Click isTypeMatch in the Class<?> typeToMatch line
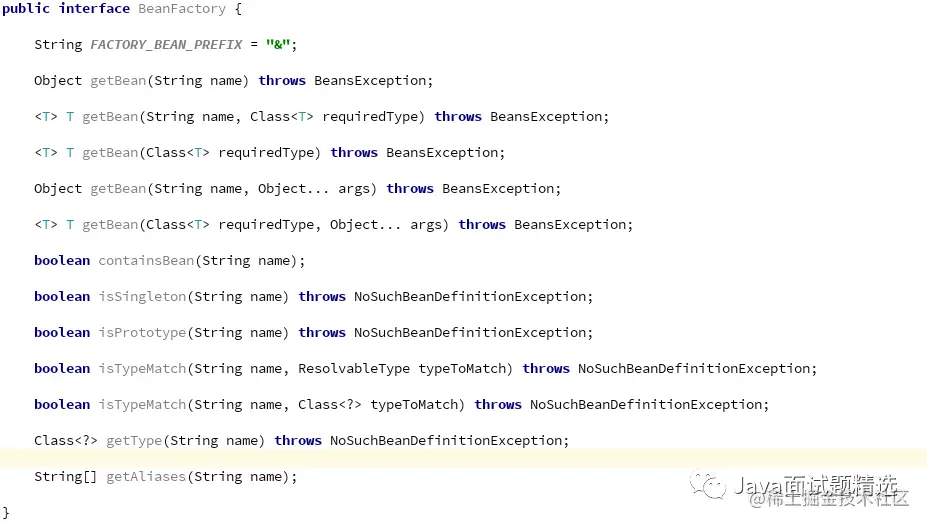The image size is (927, 526). tap(142, 405)
